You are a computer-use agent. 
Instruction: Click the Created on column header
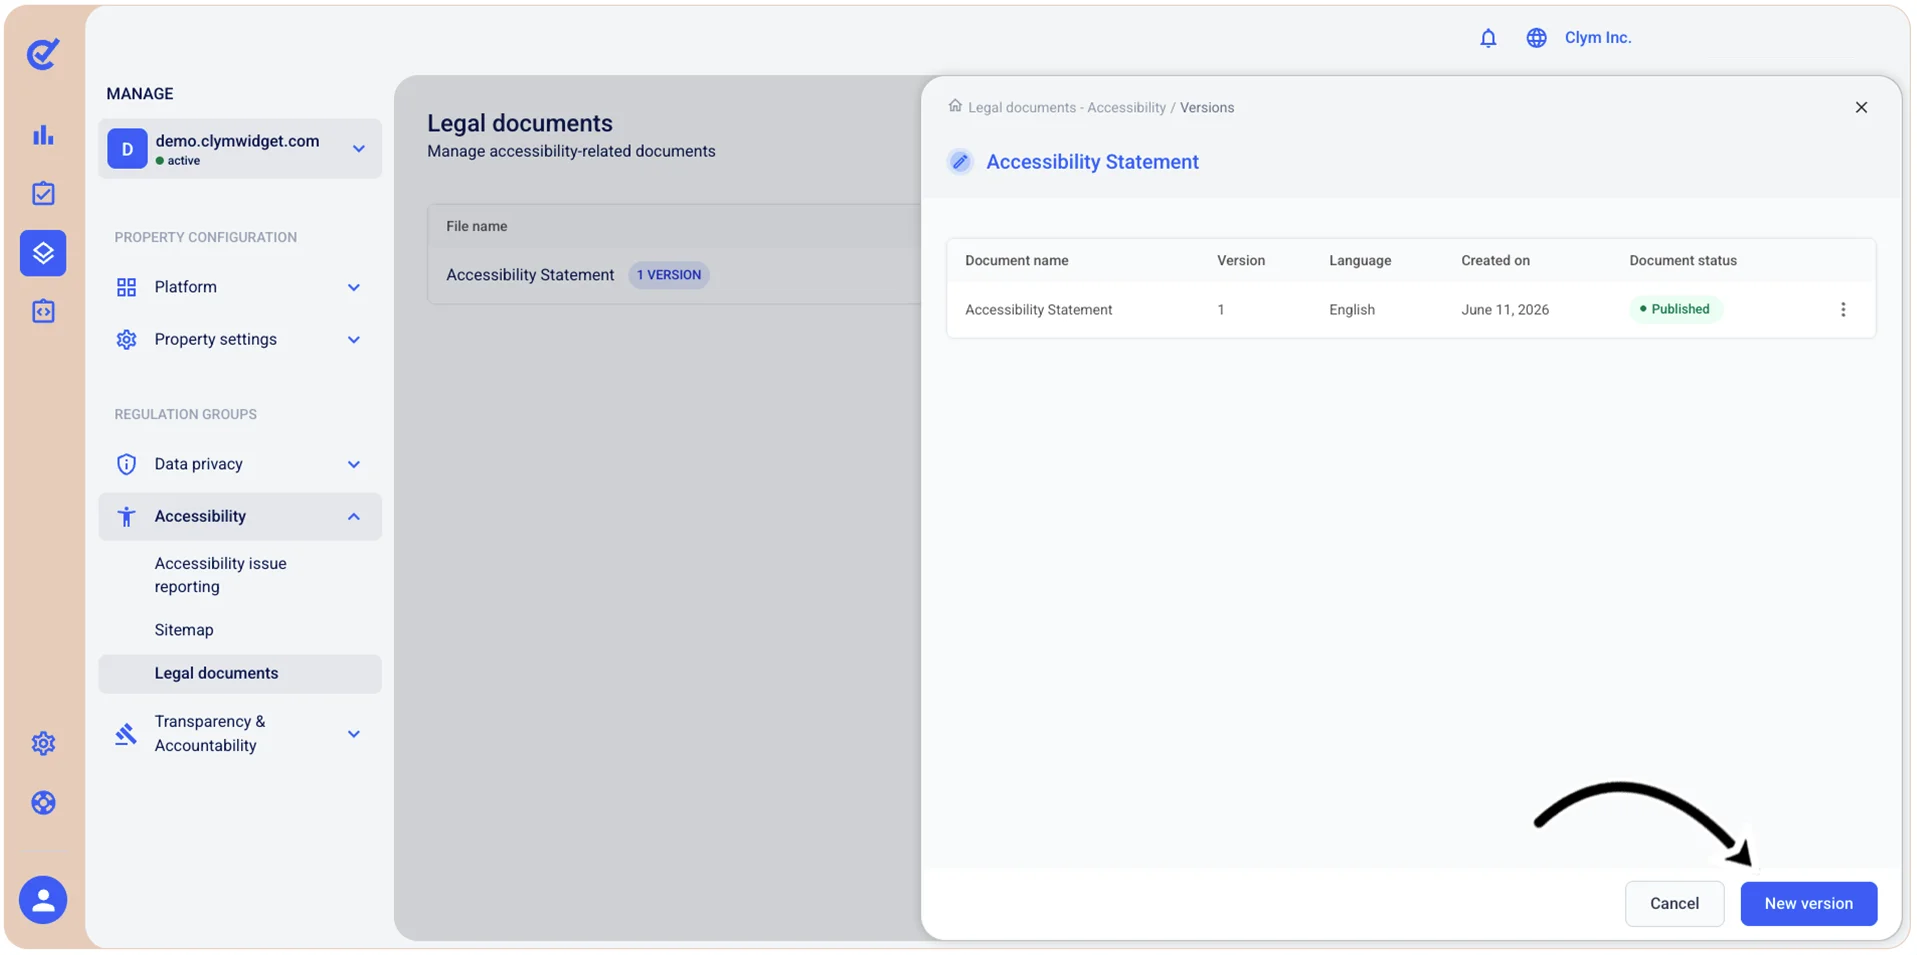pos(1495,261)
